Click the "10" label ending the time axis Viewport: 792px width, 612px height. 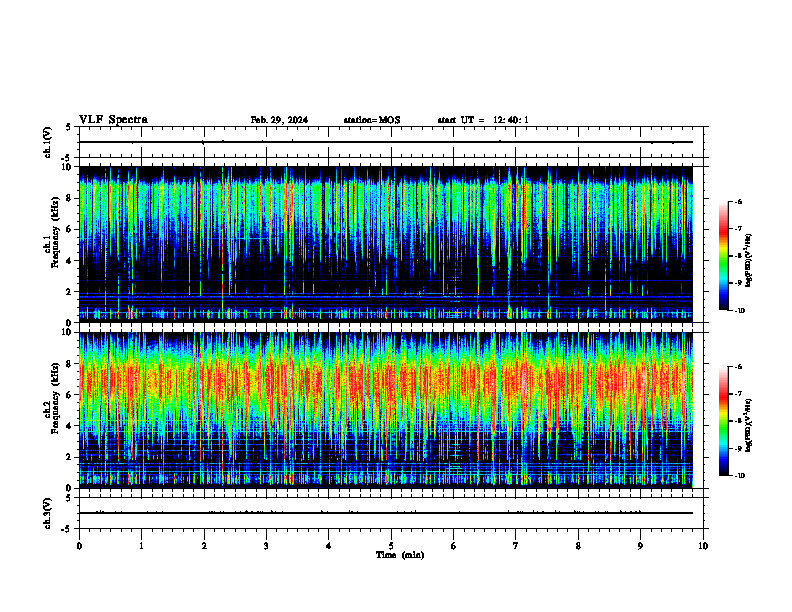[703, 546]
